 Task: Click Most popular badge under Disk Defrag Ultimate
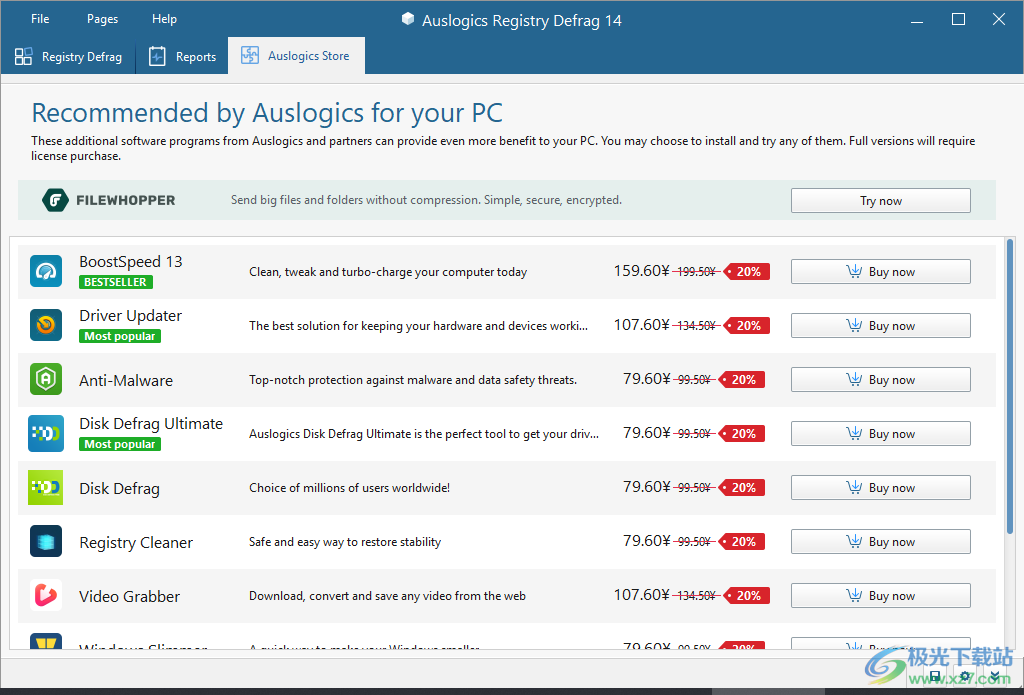click(x=120, y=444)
